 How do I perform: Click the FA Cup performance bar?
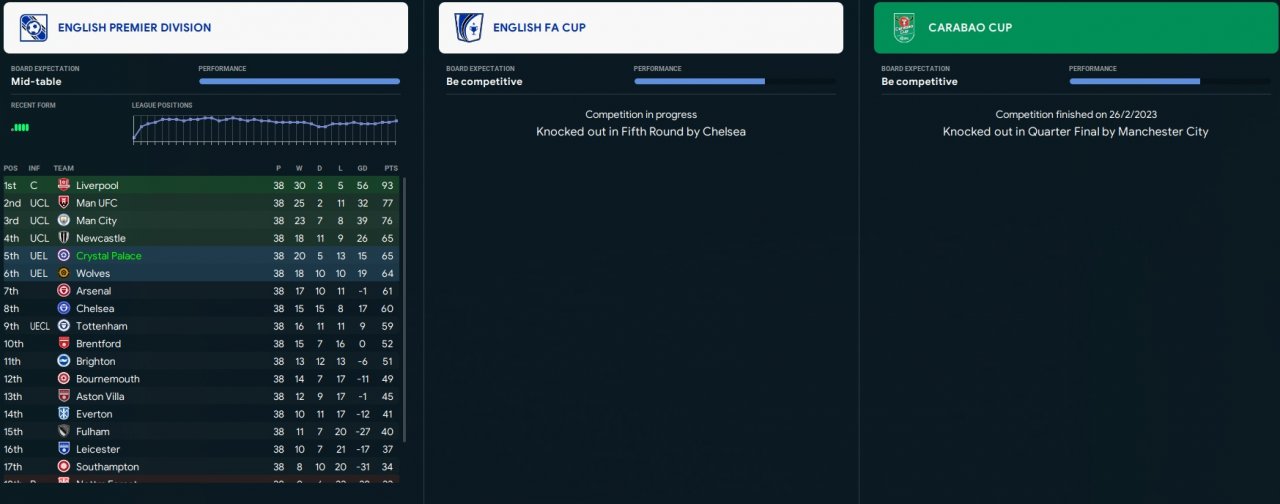735,81
